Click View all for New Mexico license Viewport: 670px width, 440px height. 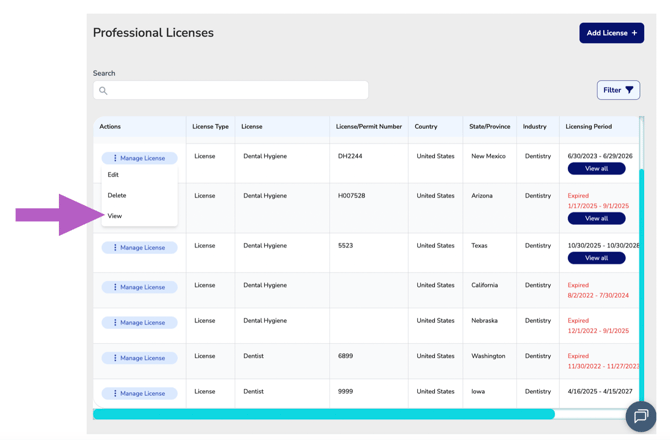(596, 169)
